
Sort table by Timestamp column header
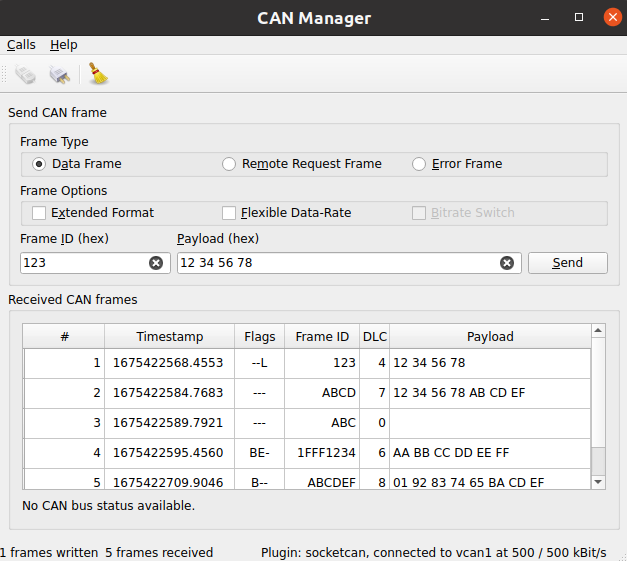coord(169,337)
